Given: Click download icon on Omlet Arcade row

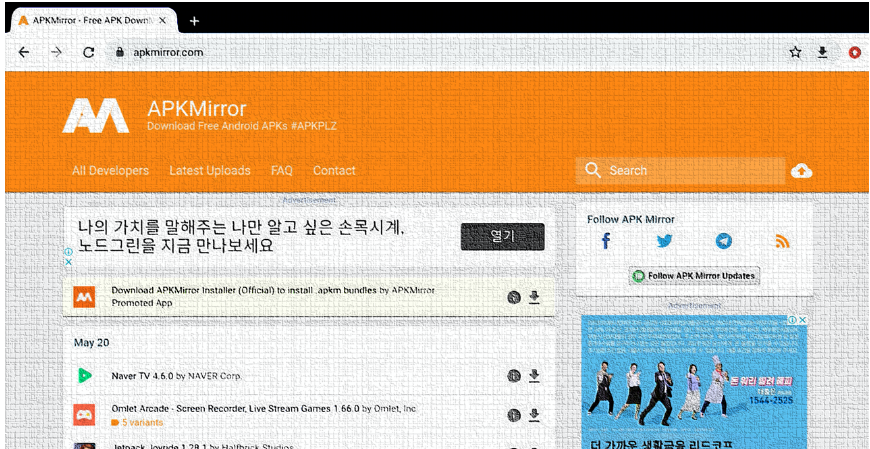Looking at the screenshot, I should [534, 415].
